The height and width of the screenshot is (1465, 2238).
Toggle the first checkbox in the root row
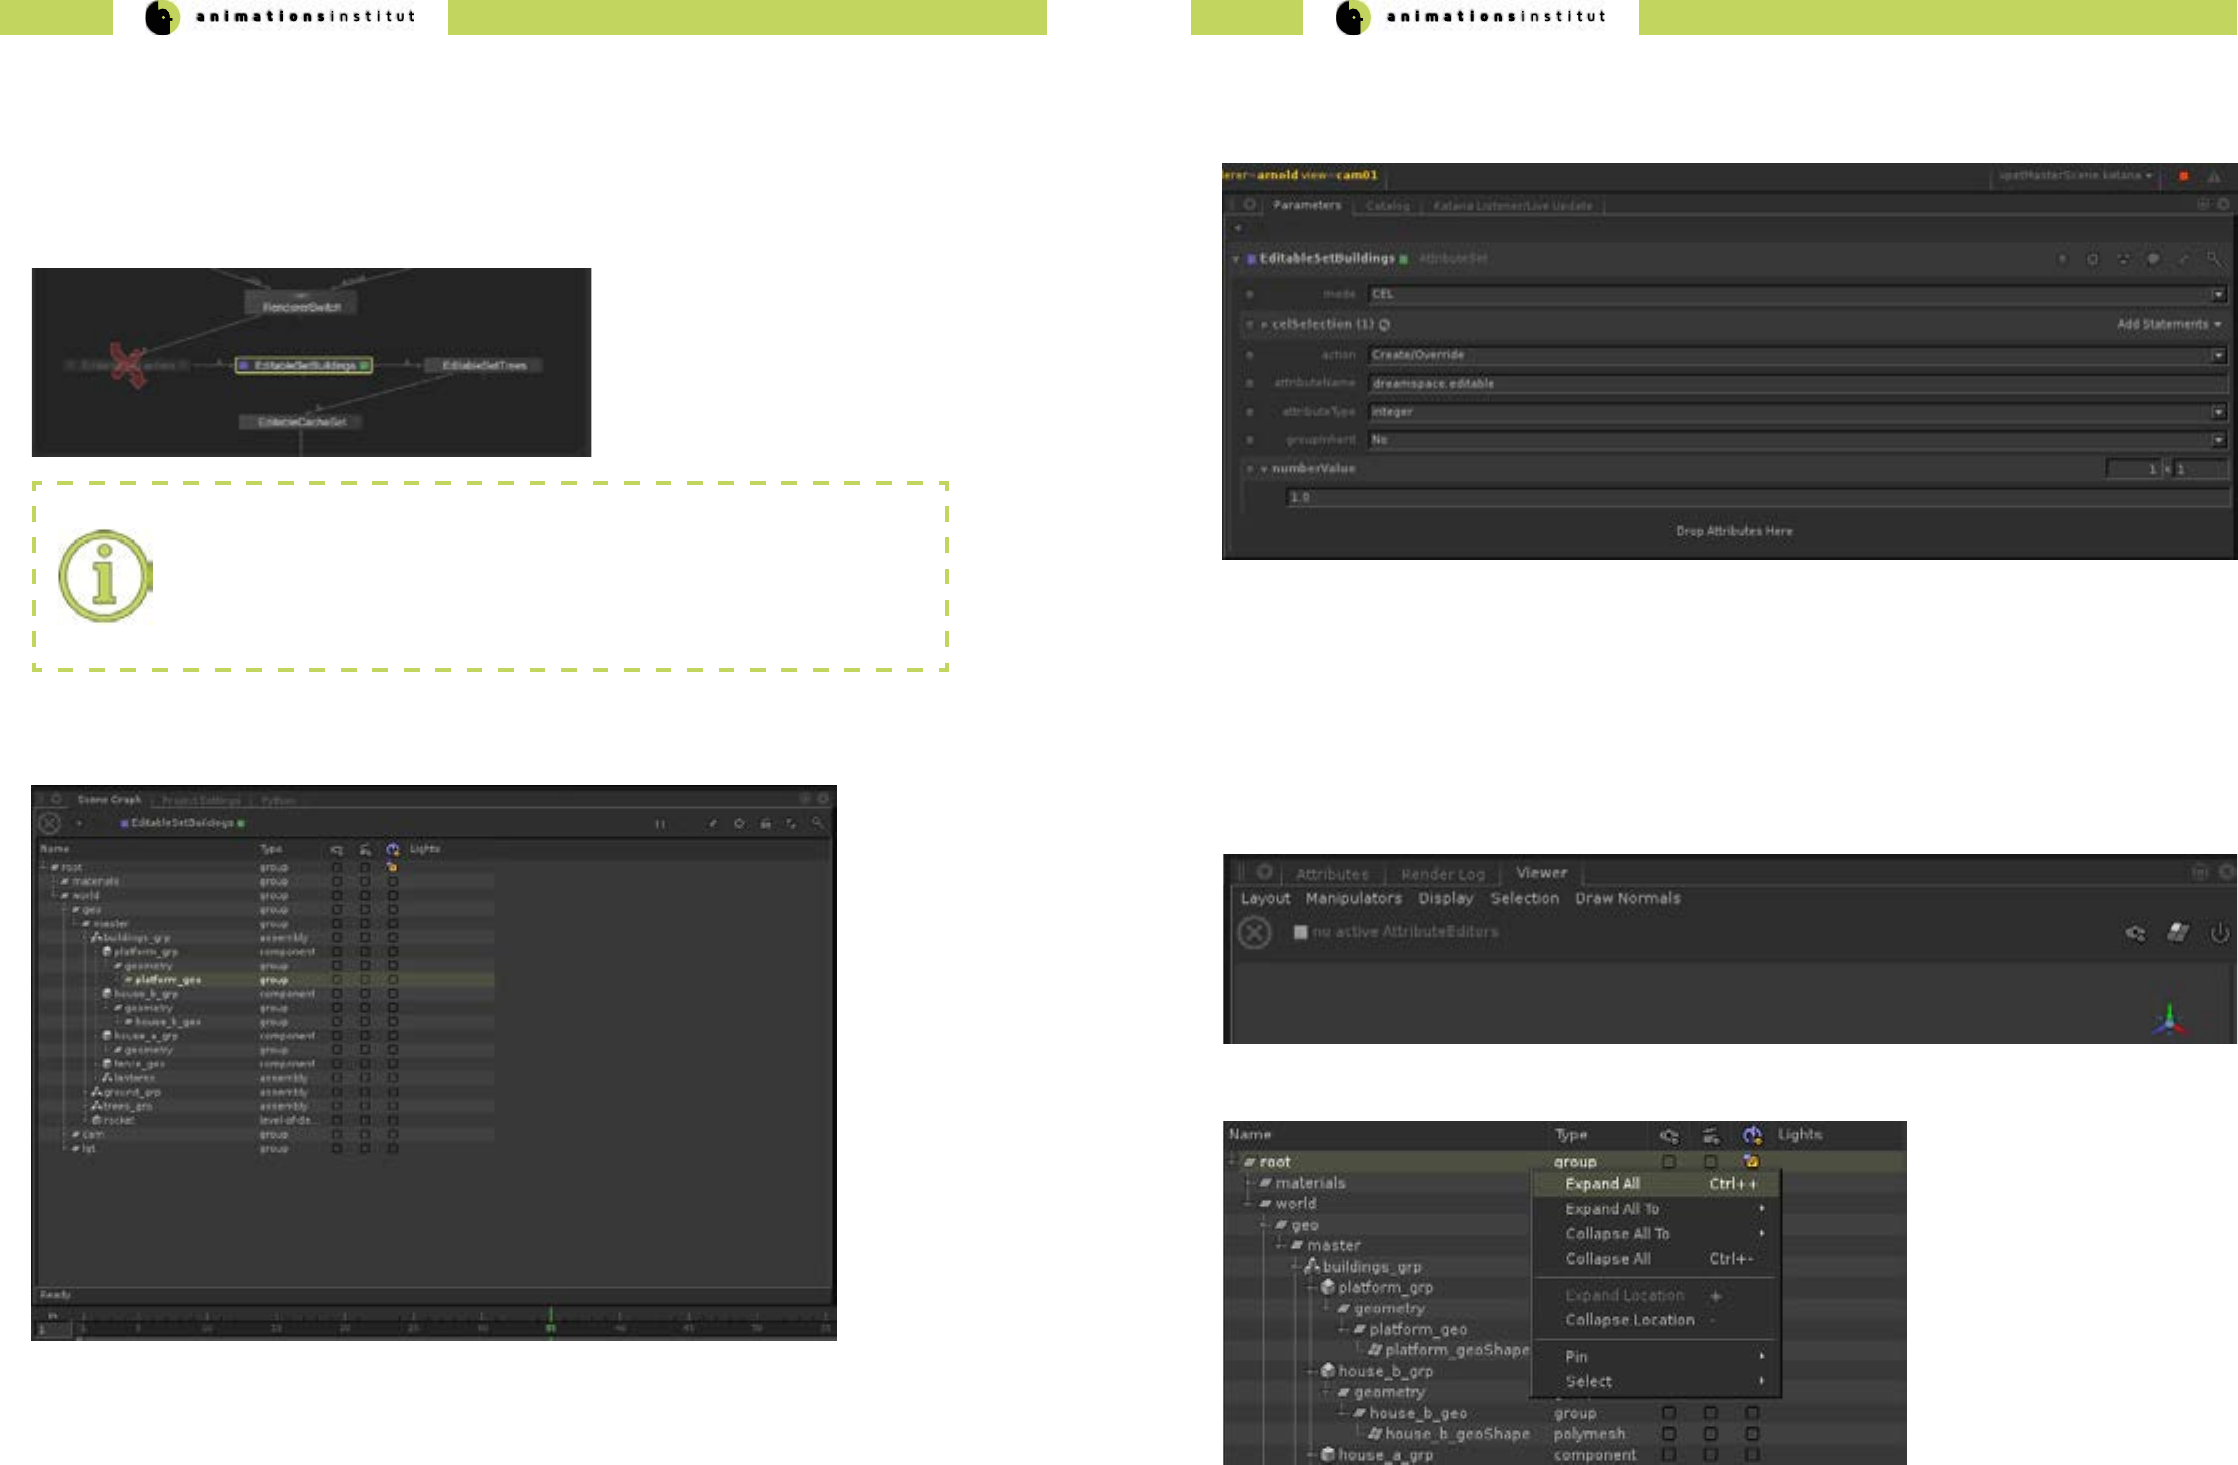point(1669,1162)
